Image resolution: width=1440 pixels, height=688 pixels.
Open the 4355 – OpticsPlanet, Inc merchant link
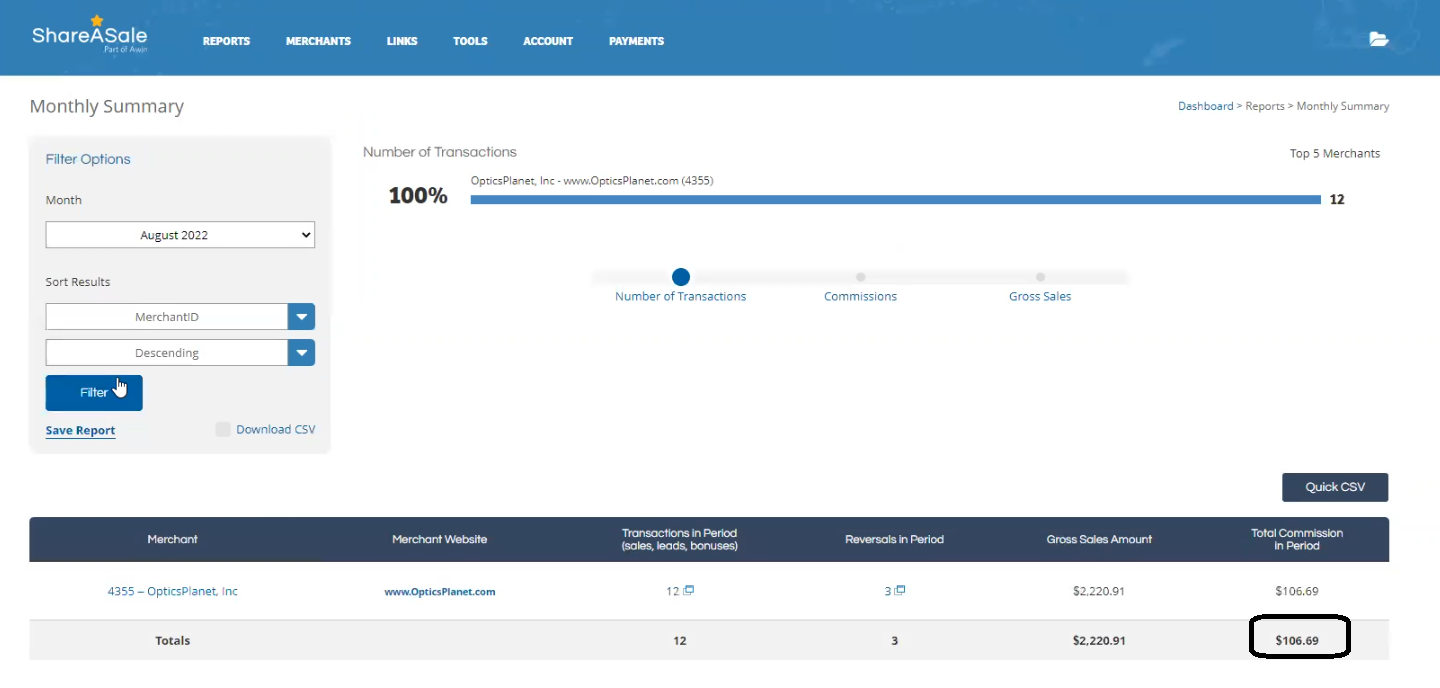(173, 591)
